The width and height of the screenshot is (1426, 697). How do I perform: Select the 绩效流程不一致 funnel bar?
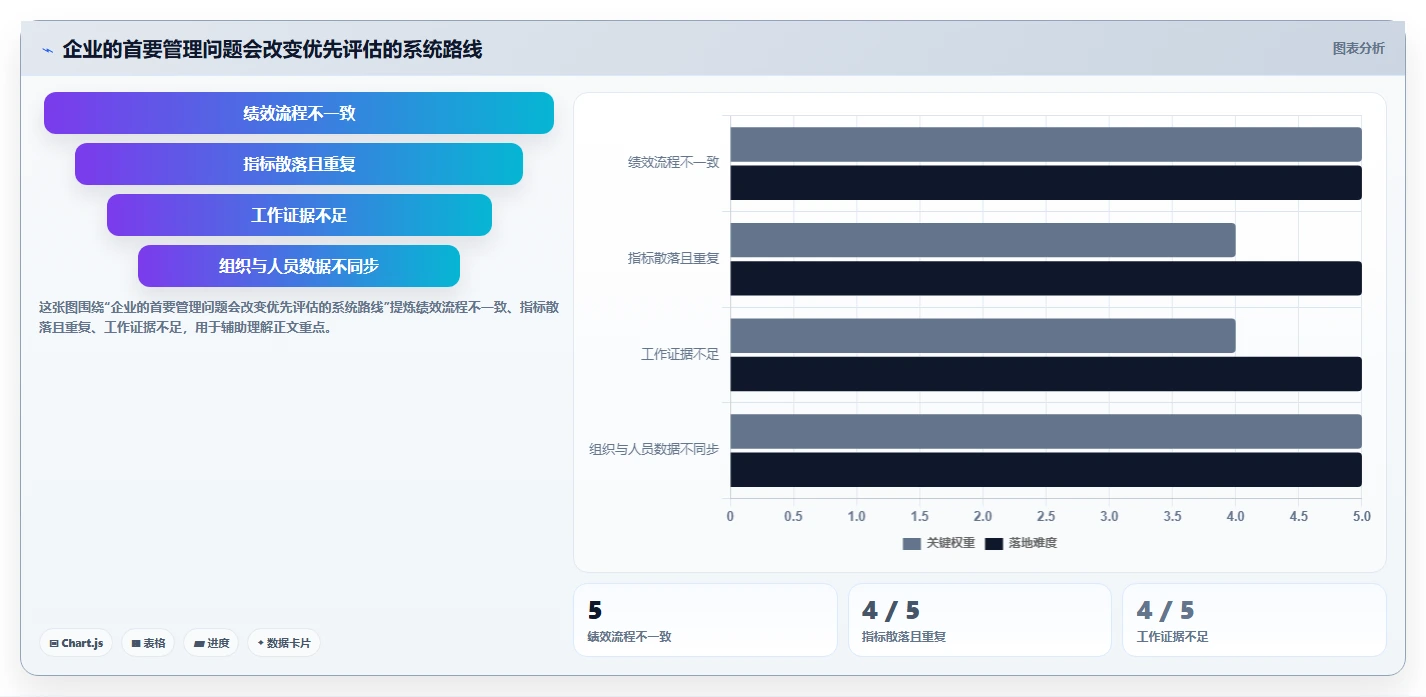[x=299, y=113]
